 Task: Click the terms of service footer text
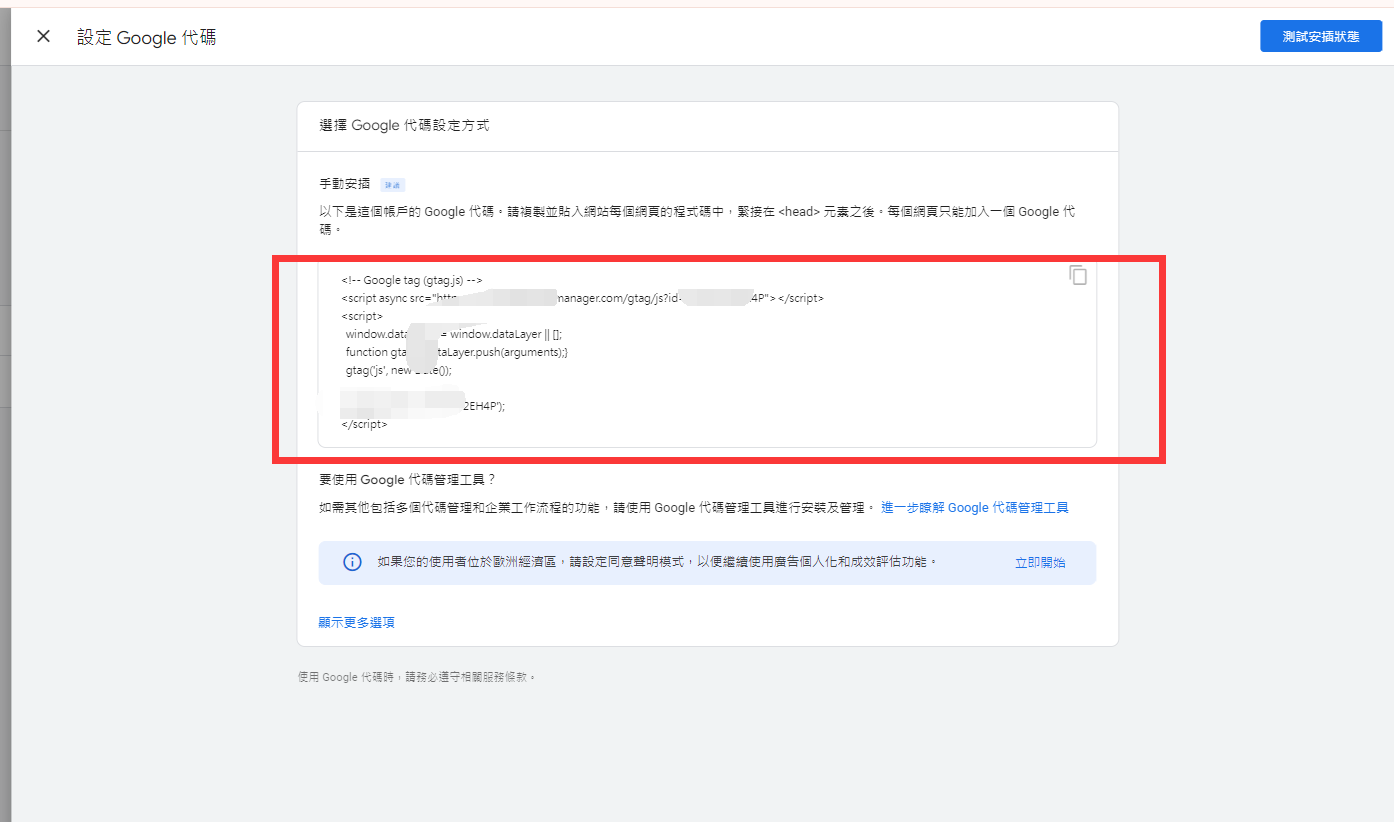[x=417, y=677]
